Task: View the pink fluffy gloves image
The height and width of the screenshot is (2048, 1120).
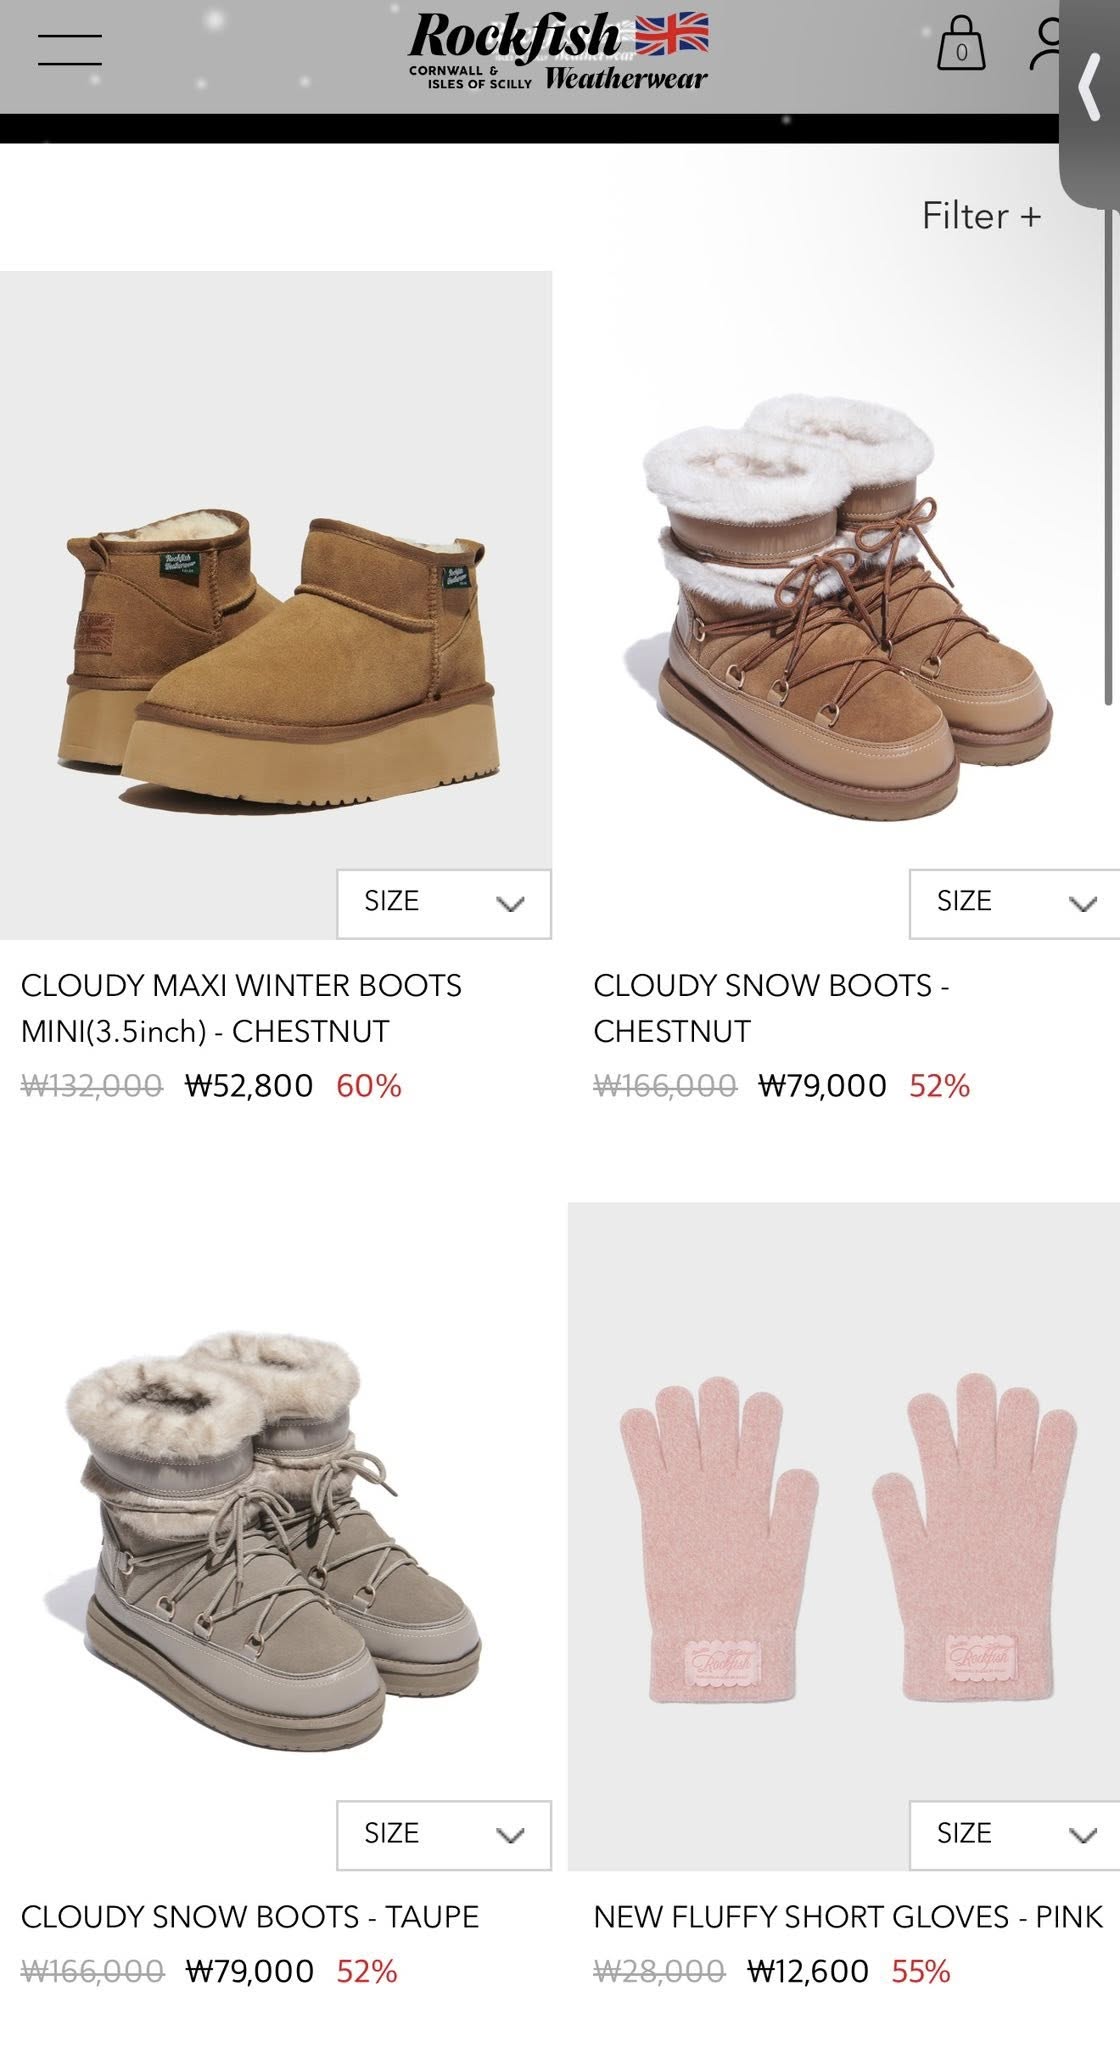Action: [x=844, y=1537]
